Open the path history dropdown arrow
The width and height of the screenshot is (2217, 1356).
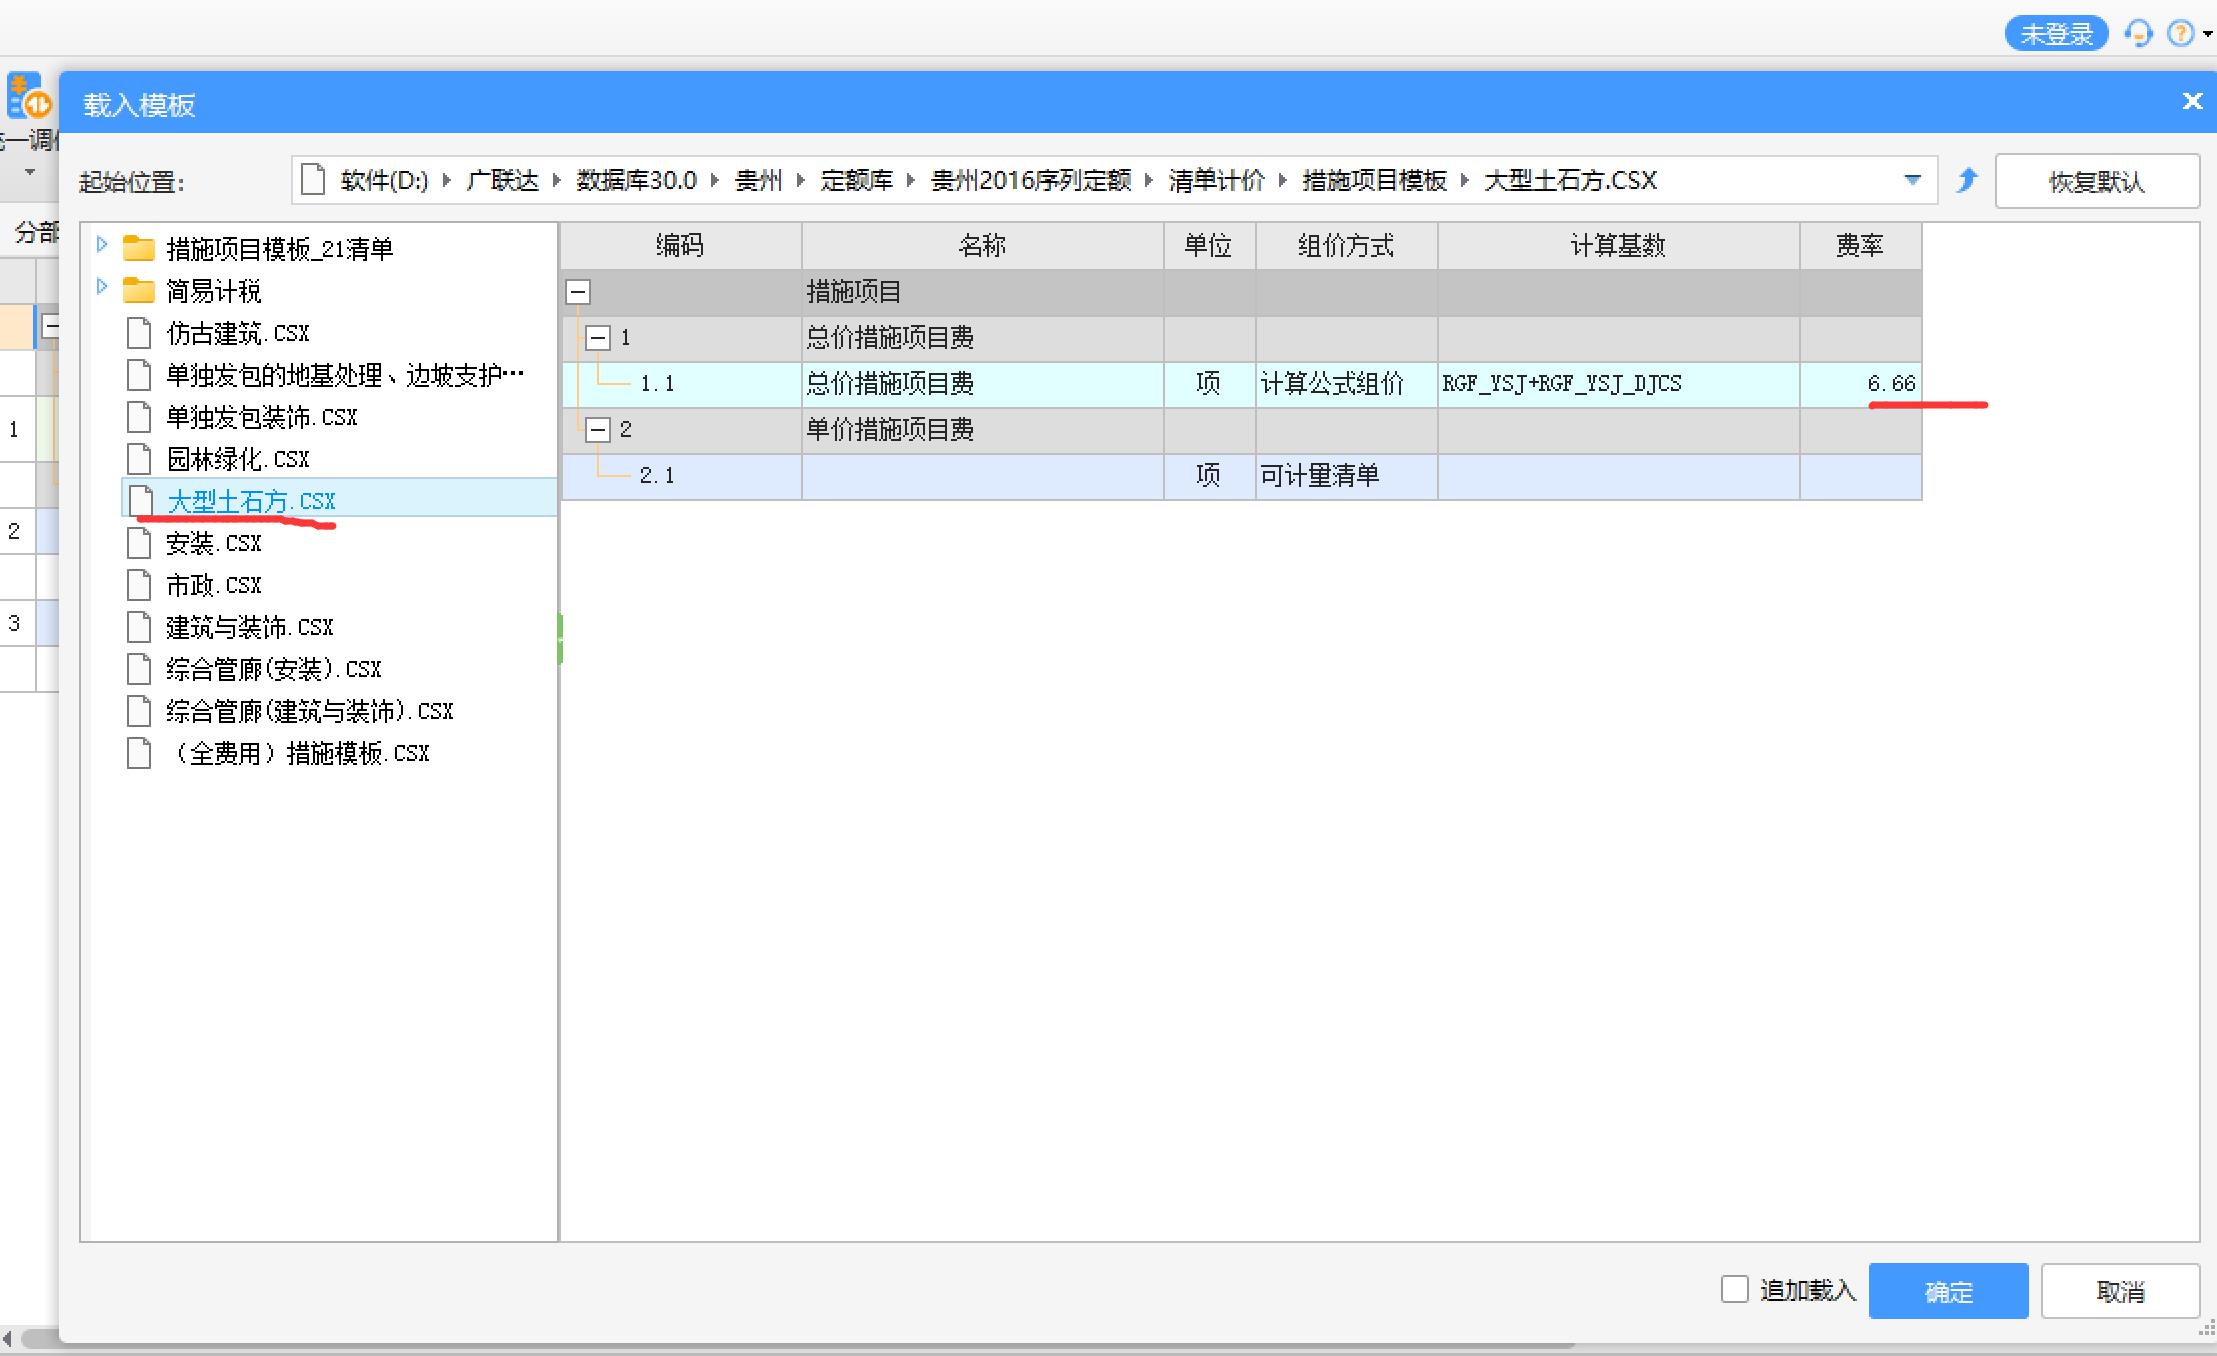[1912, 181]
